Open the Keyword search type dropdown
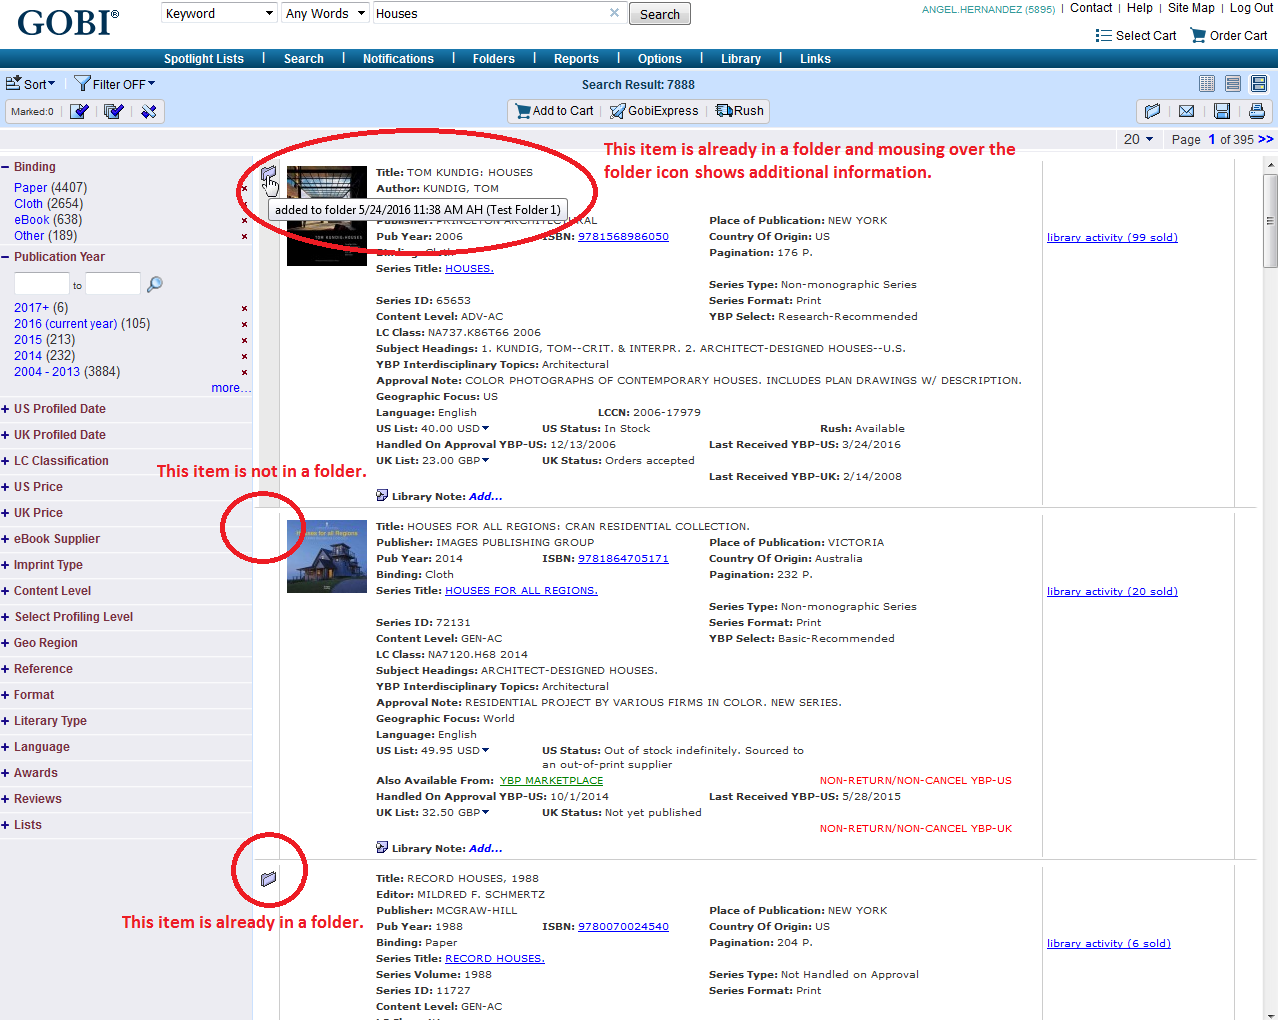The image size is (1278, 1022). point(219,13)
